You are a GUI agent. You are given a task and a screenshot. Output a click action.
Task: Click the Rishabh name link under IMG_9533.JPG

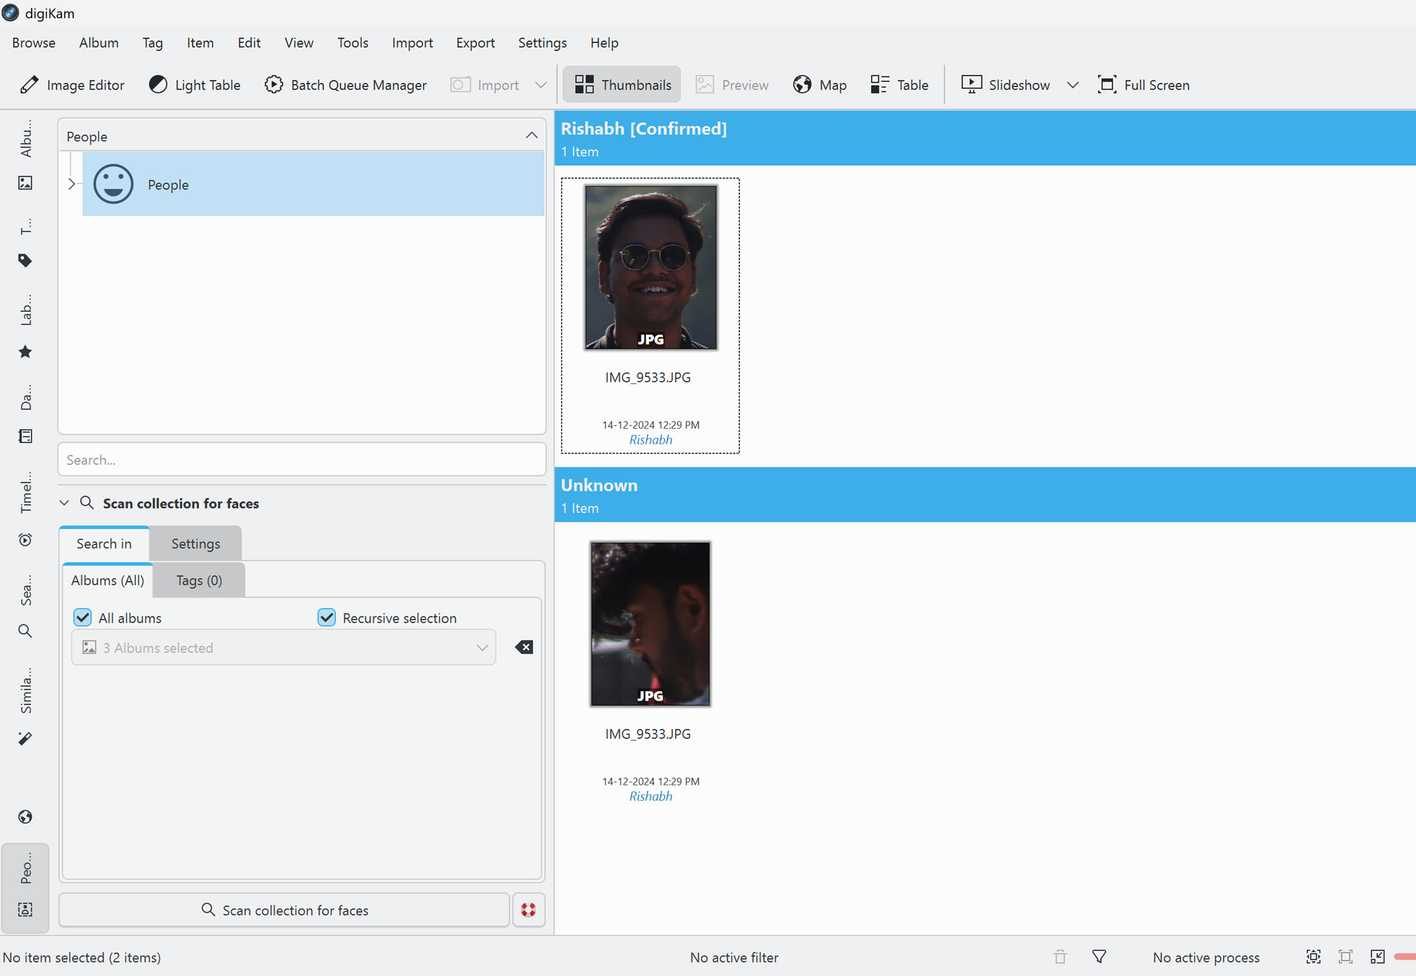(x=650, y=439)
